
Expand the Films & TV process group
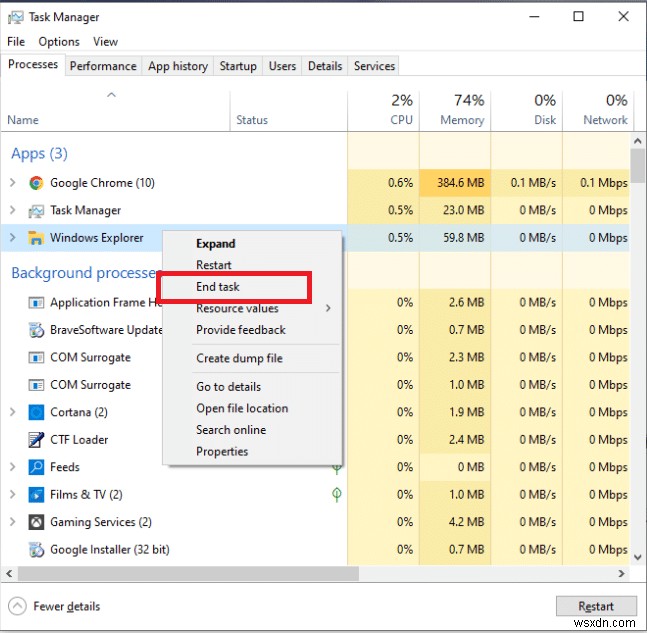[x=12, y=494]
